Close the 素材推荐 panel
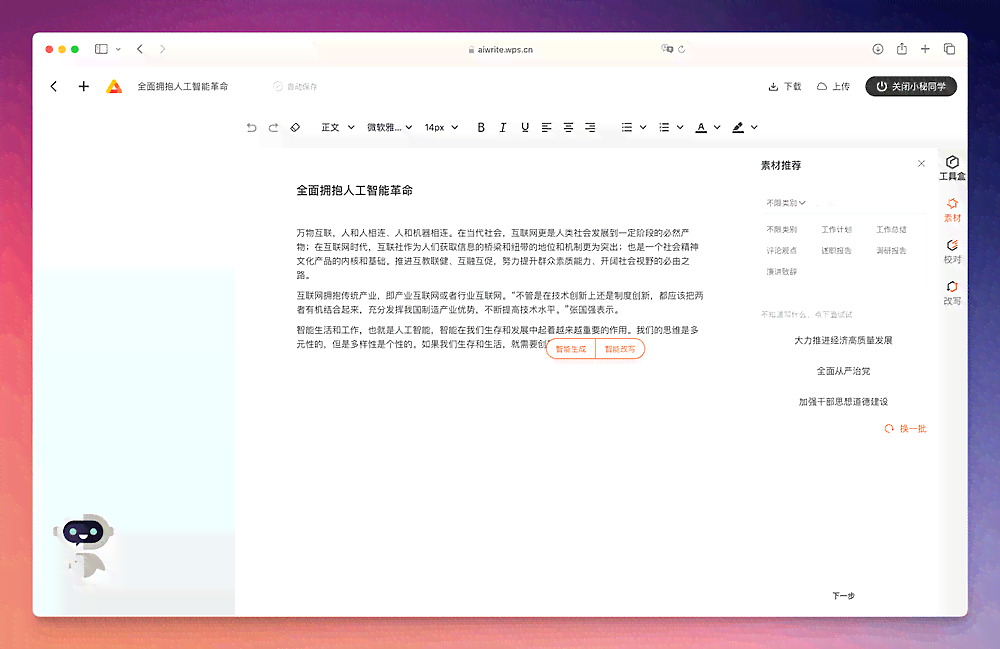Viewport: 1000px width, 649px height. 921,164
